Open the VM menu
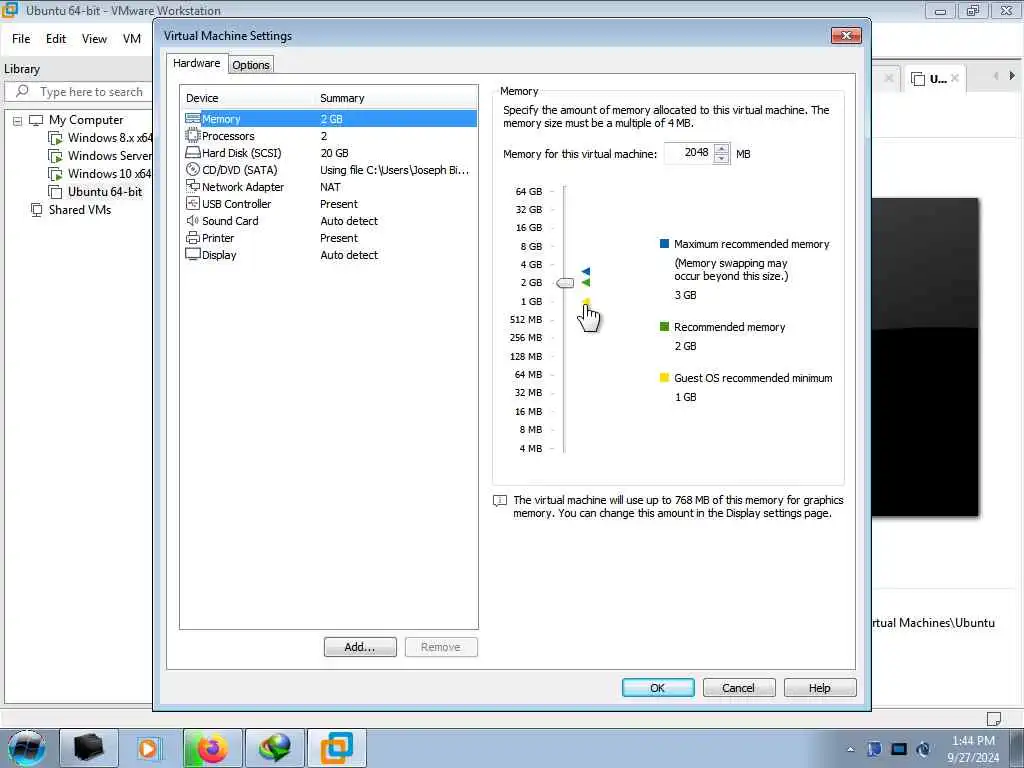The image size is (1024, 768). point(132,39)
